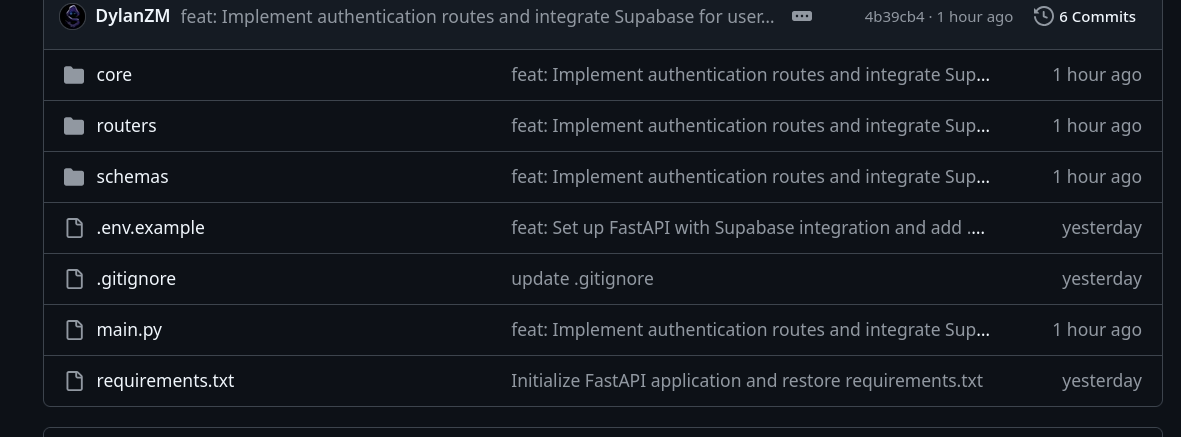The height and width of the screenshot is (437, 1181).
Task: Click the commit history clock icon
Action: 1043,16
